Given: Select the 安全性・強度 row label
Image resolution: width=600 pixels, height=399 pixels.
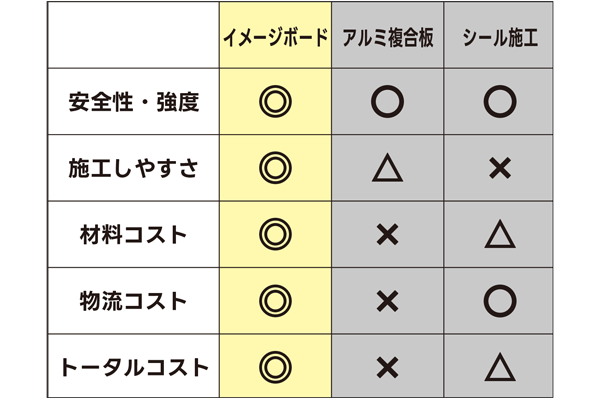Looking at the screenshot, I should pyautogui.click(x=134, y=102).
